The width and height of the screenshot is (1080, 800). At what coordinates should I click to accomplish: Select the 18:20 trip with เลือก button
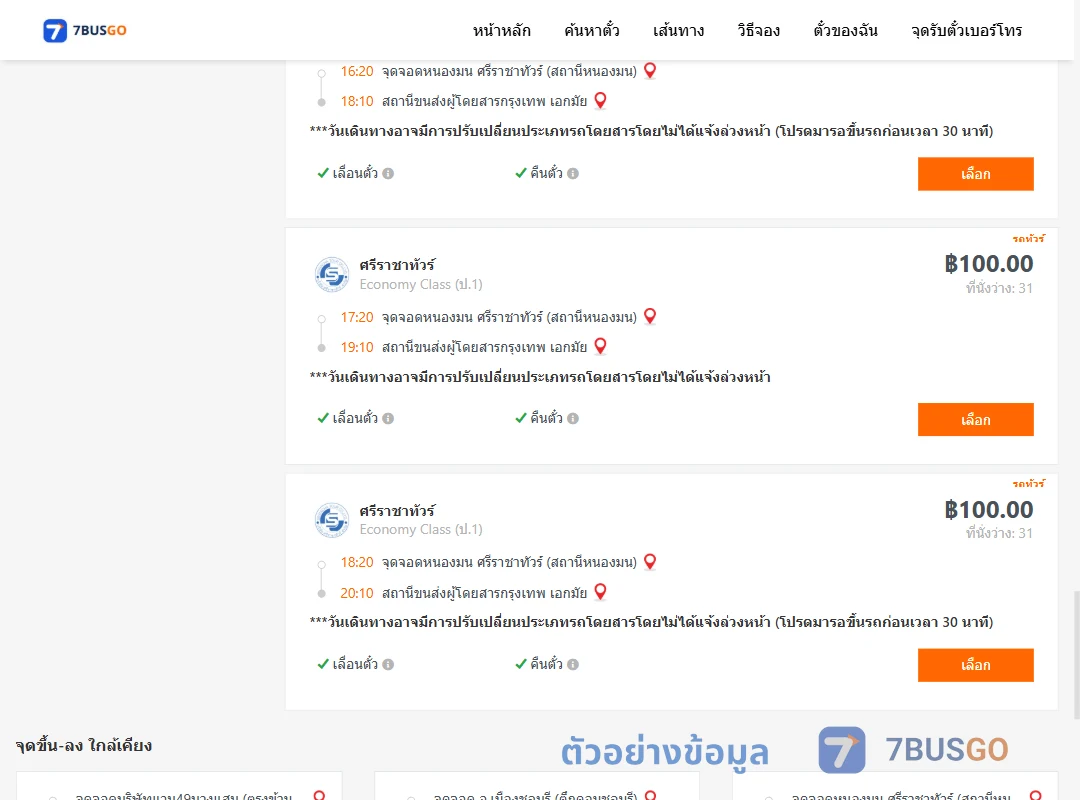(975, 665)
